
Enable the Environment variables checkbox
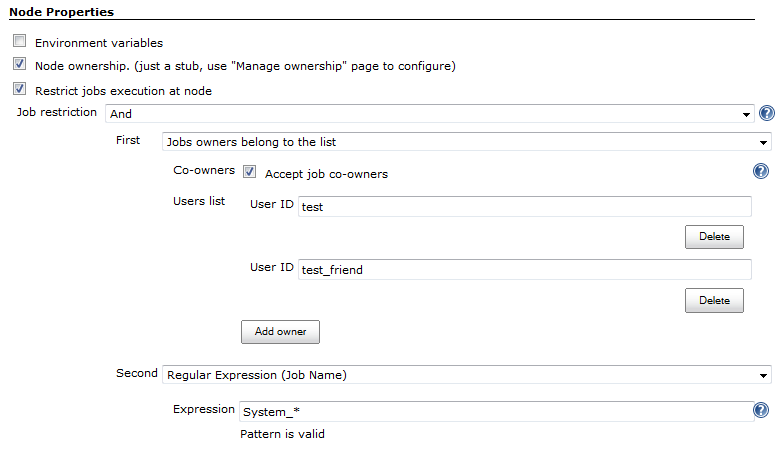click(x=19, y=41)
